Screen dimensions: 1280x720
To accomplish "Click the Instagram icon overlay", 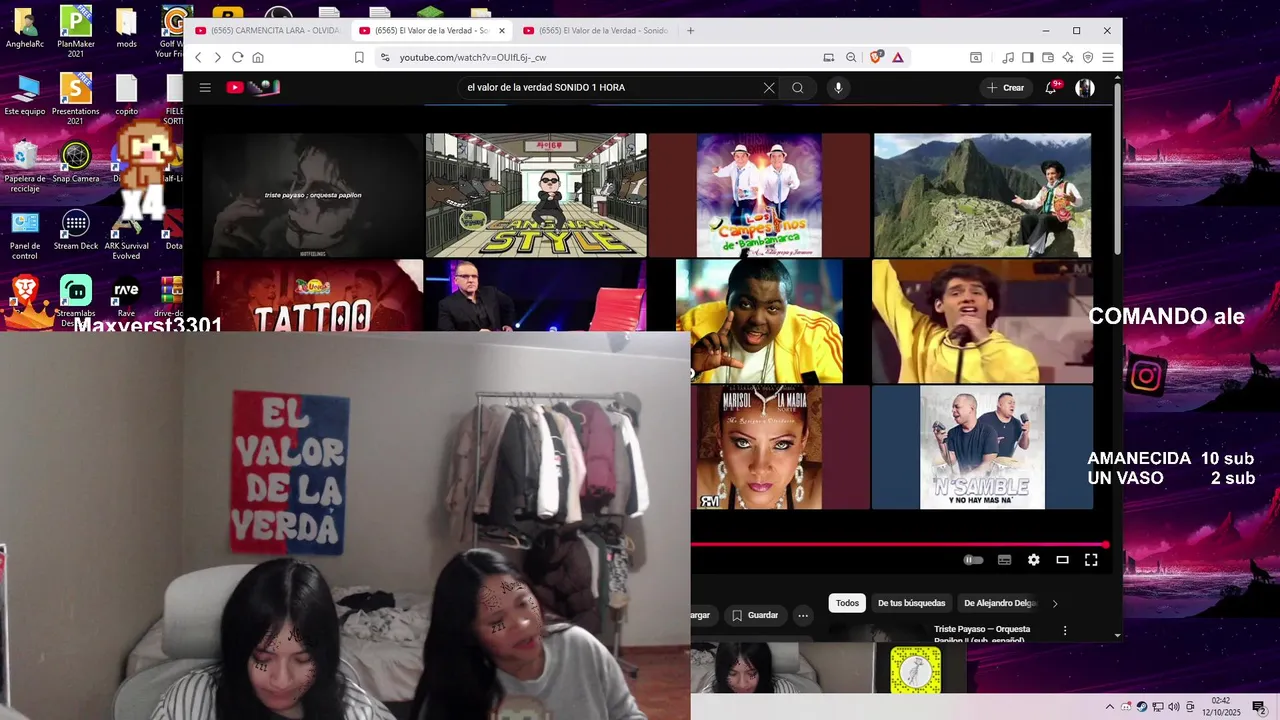I will [1147, 376].
